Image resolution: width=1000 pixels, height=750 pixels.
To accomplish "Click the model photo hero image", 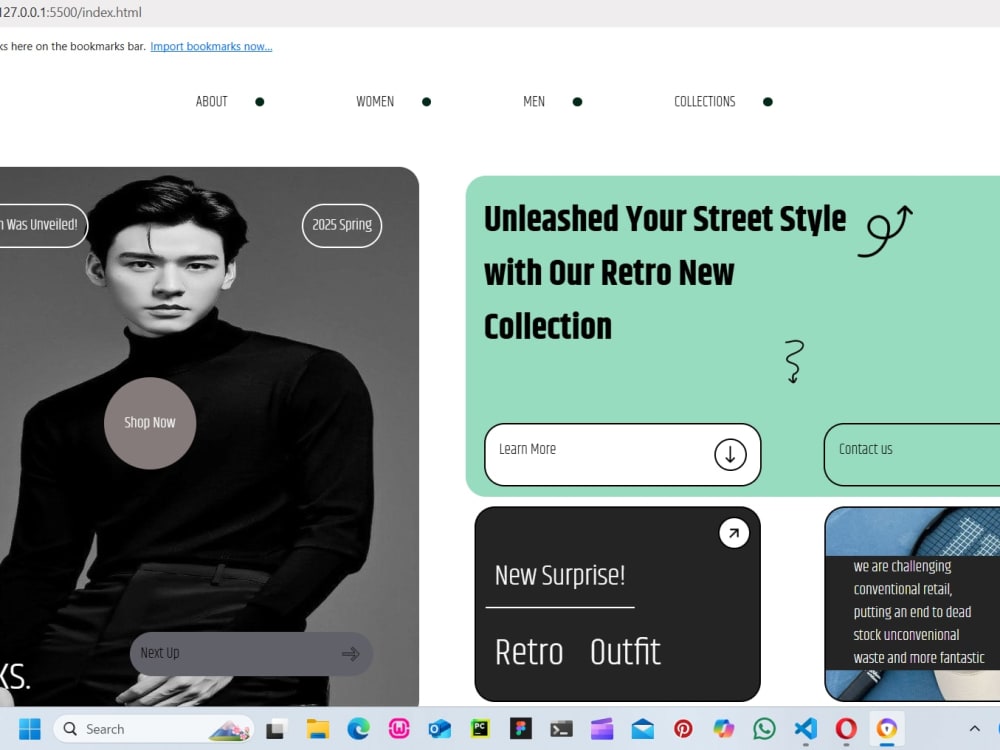I will tap(209, 436).
